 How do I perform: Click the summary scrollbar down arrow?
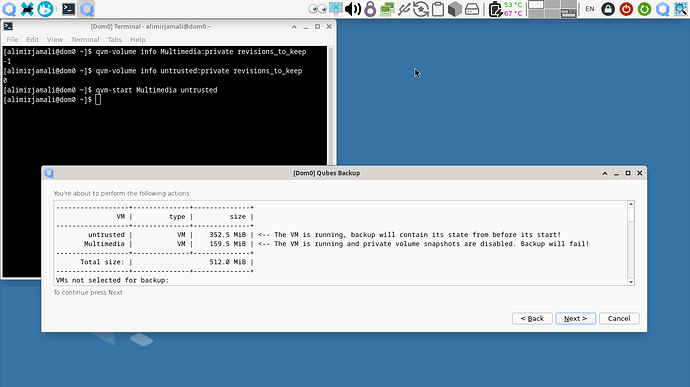click(x=631, y=282)
